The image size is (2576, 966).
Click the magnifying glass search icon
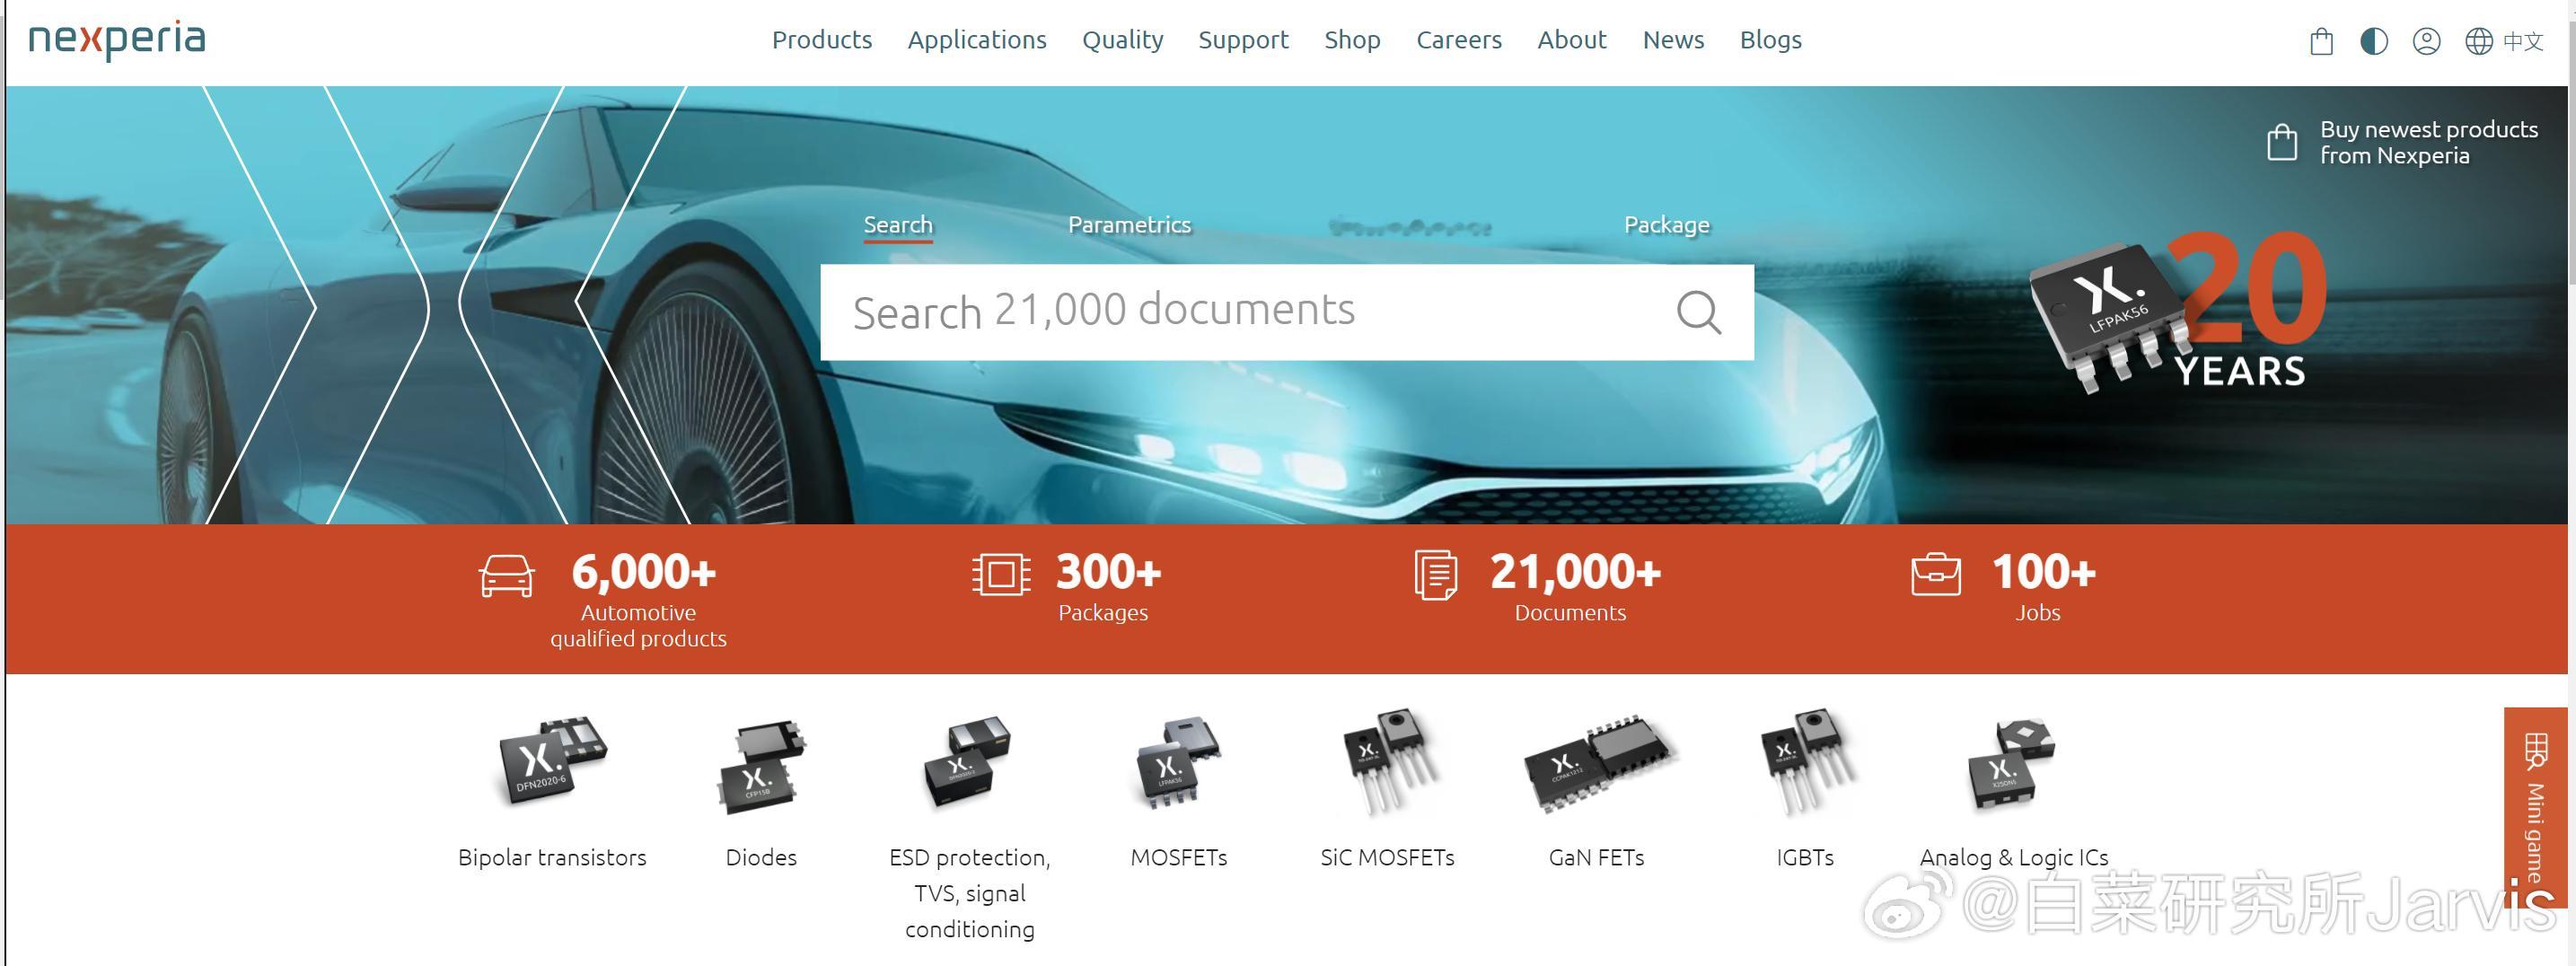click(1699, 312)
